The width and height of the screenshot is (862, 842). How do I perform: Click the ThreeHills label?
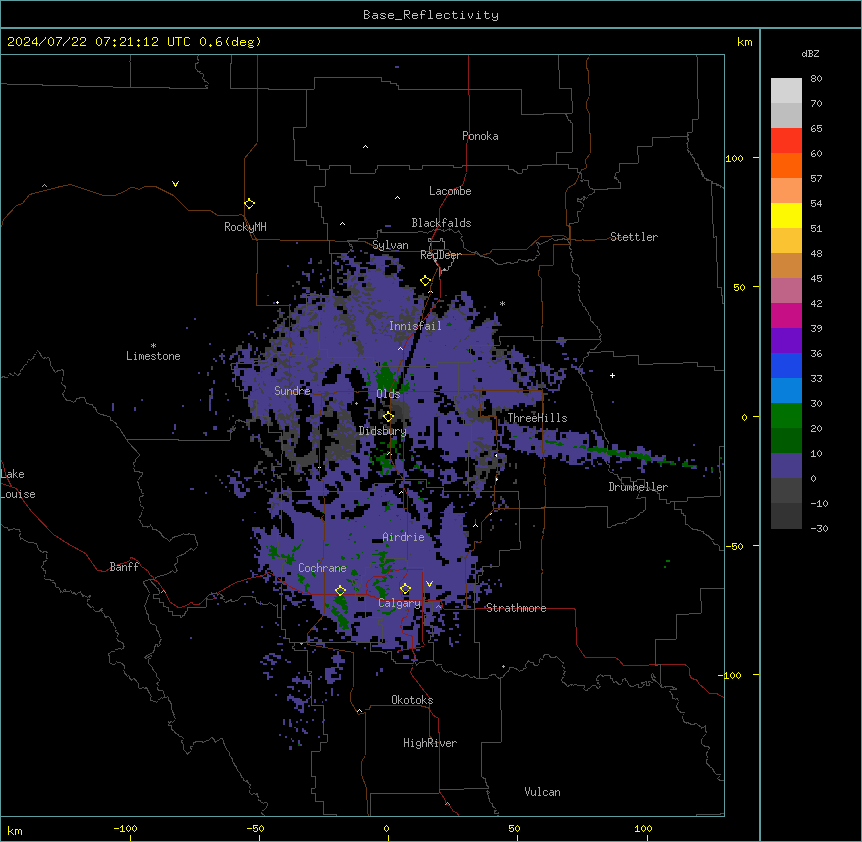537,418
